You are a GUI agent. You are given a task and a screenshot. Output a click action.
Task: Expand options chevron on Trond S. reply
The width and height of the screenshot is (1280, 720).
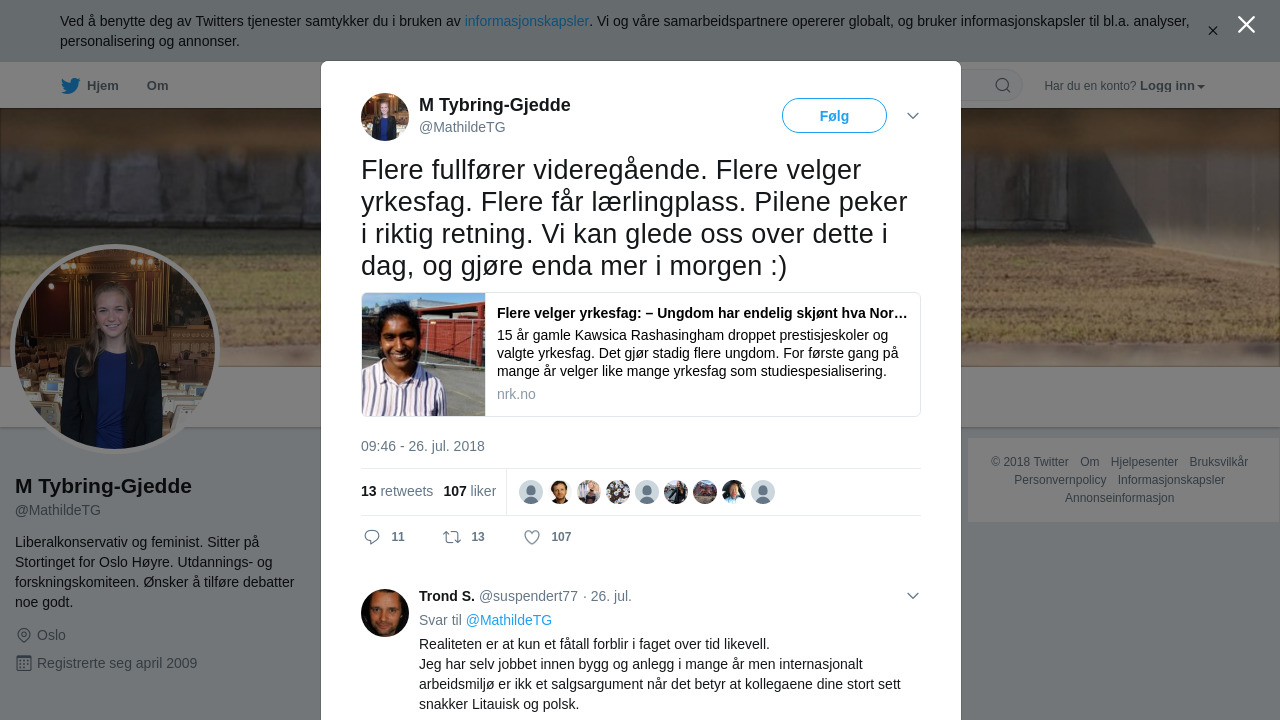point(912,596)
